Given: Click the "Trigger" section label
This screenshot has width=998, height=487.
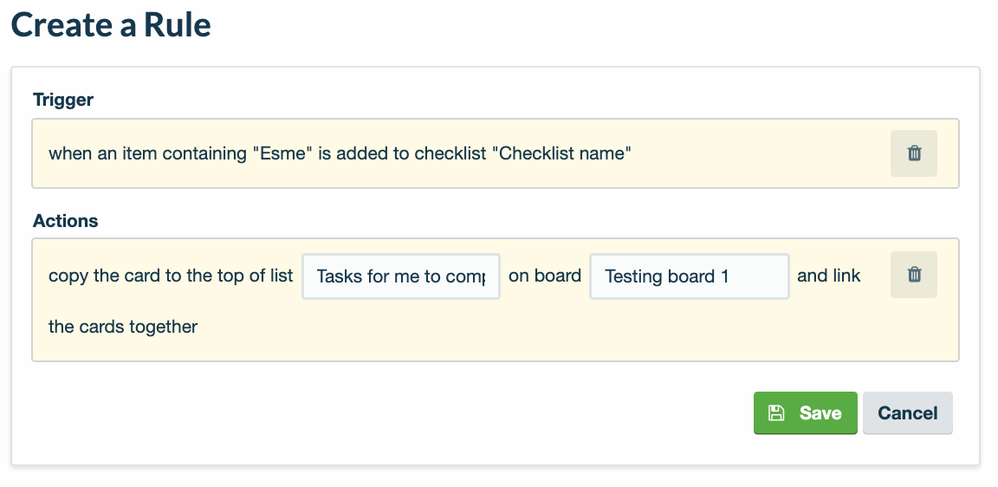Looking at the screenshot, I should pyautogui.click(x=63, y=99).
